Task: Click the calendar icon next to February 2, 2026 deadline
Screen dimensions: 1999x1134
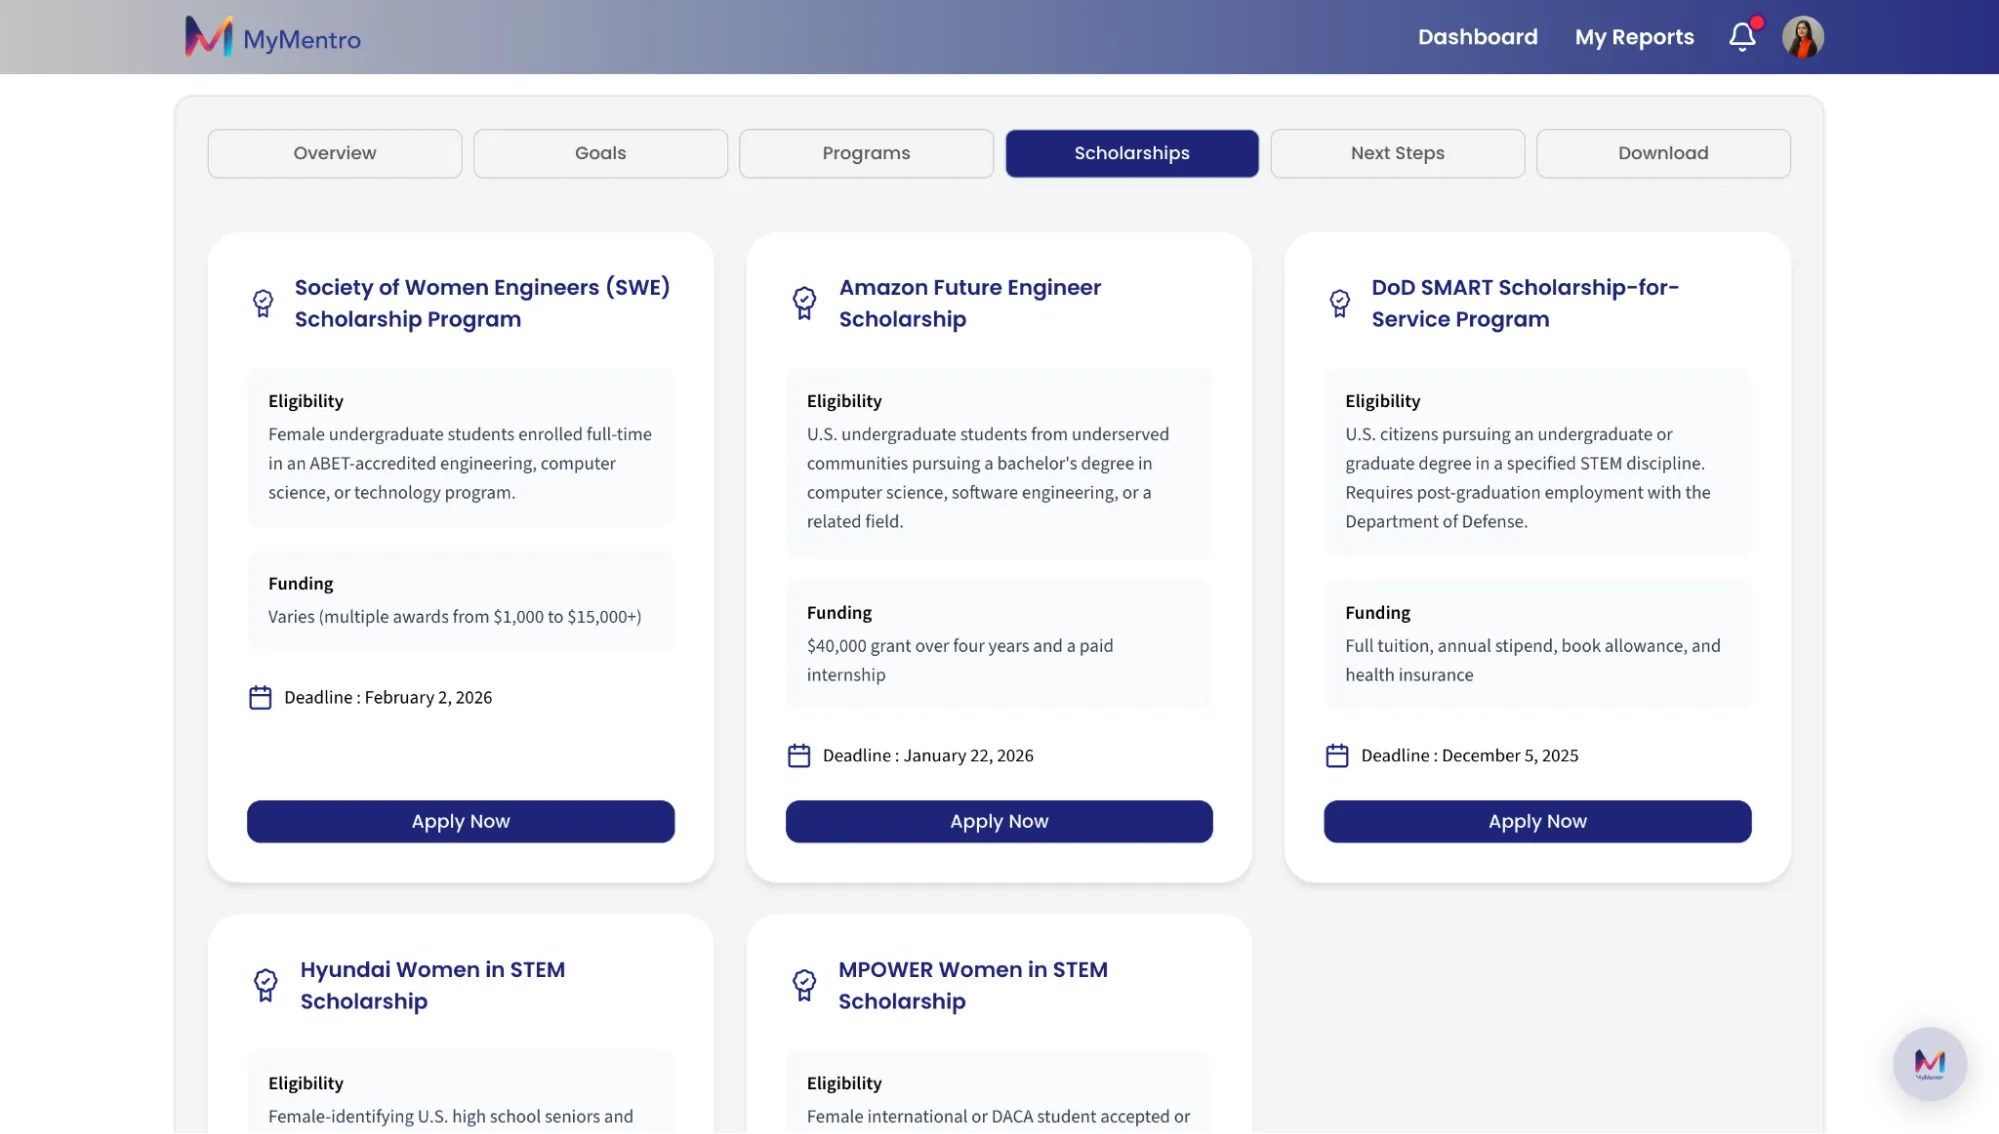Action: click(260, 697)
